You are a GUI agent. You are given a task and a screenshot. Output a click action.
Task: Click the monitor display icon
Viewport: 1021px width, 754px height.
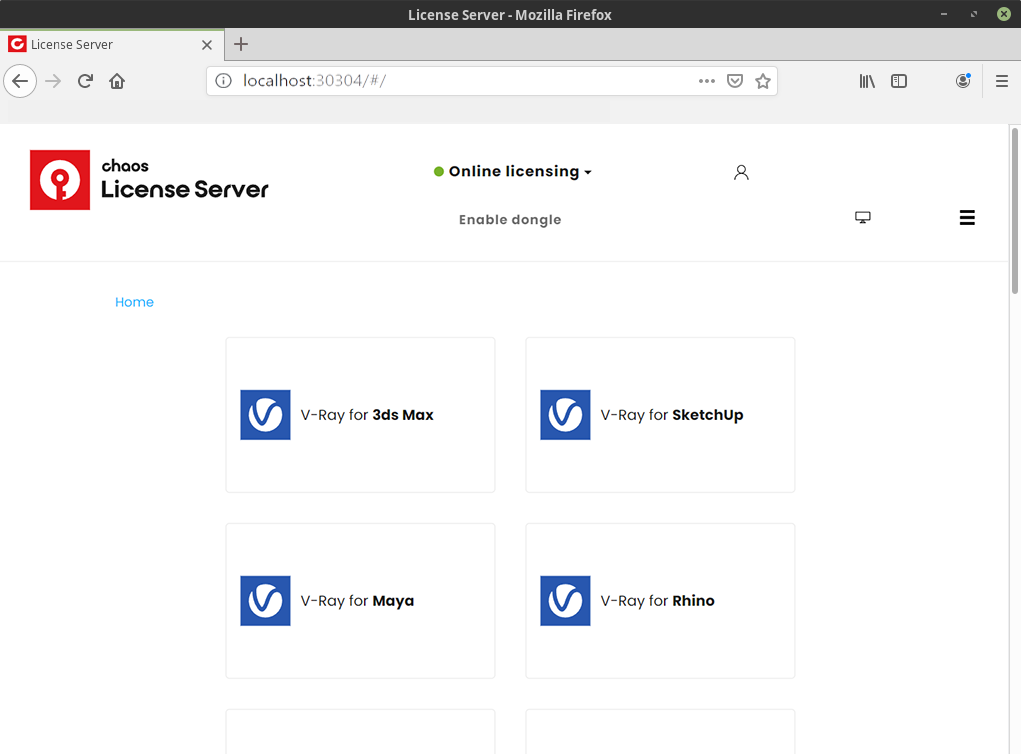click(x=863, y=217)
